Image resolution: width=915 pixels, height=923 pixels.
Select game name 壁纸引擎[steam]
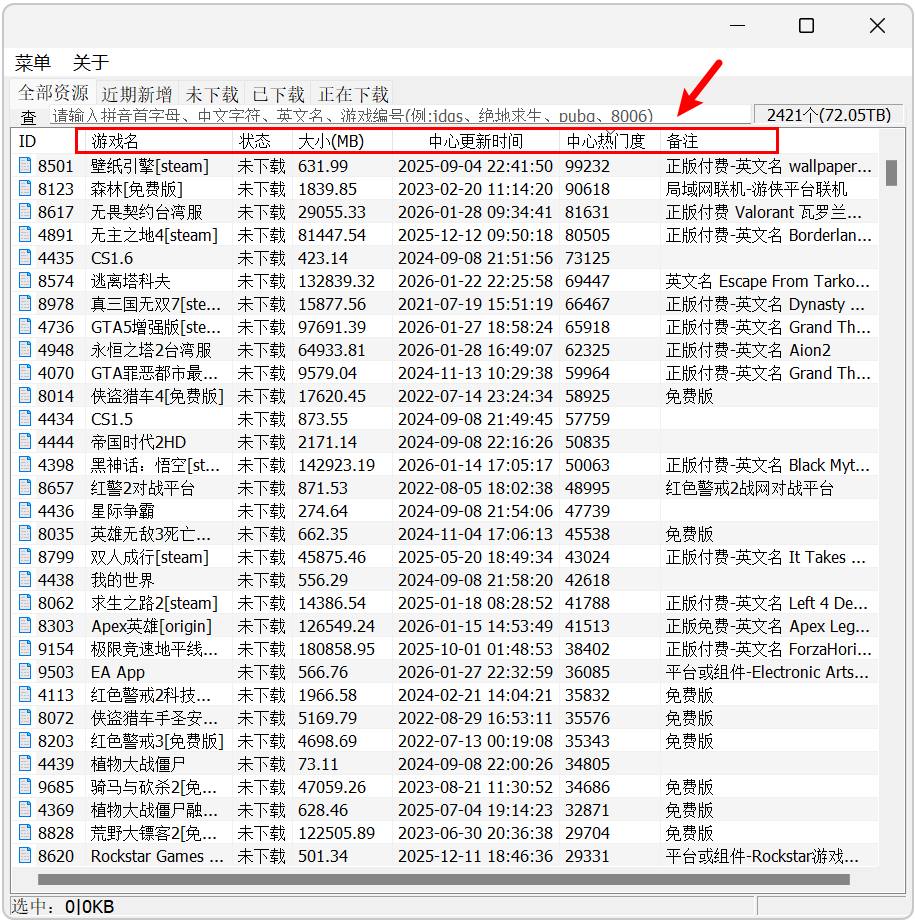pyautogui.click(x=150, y=166)
